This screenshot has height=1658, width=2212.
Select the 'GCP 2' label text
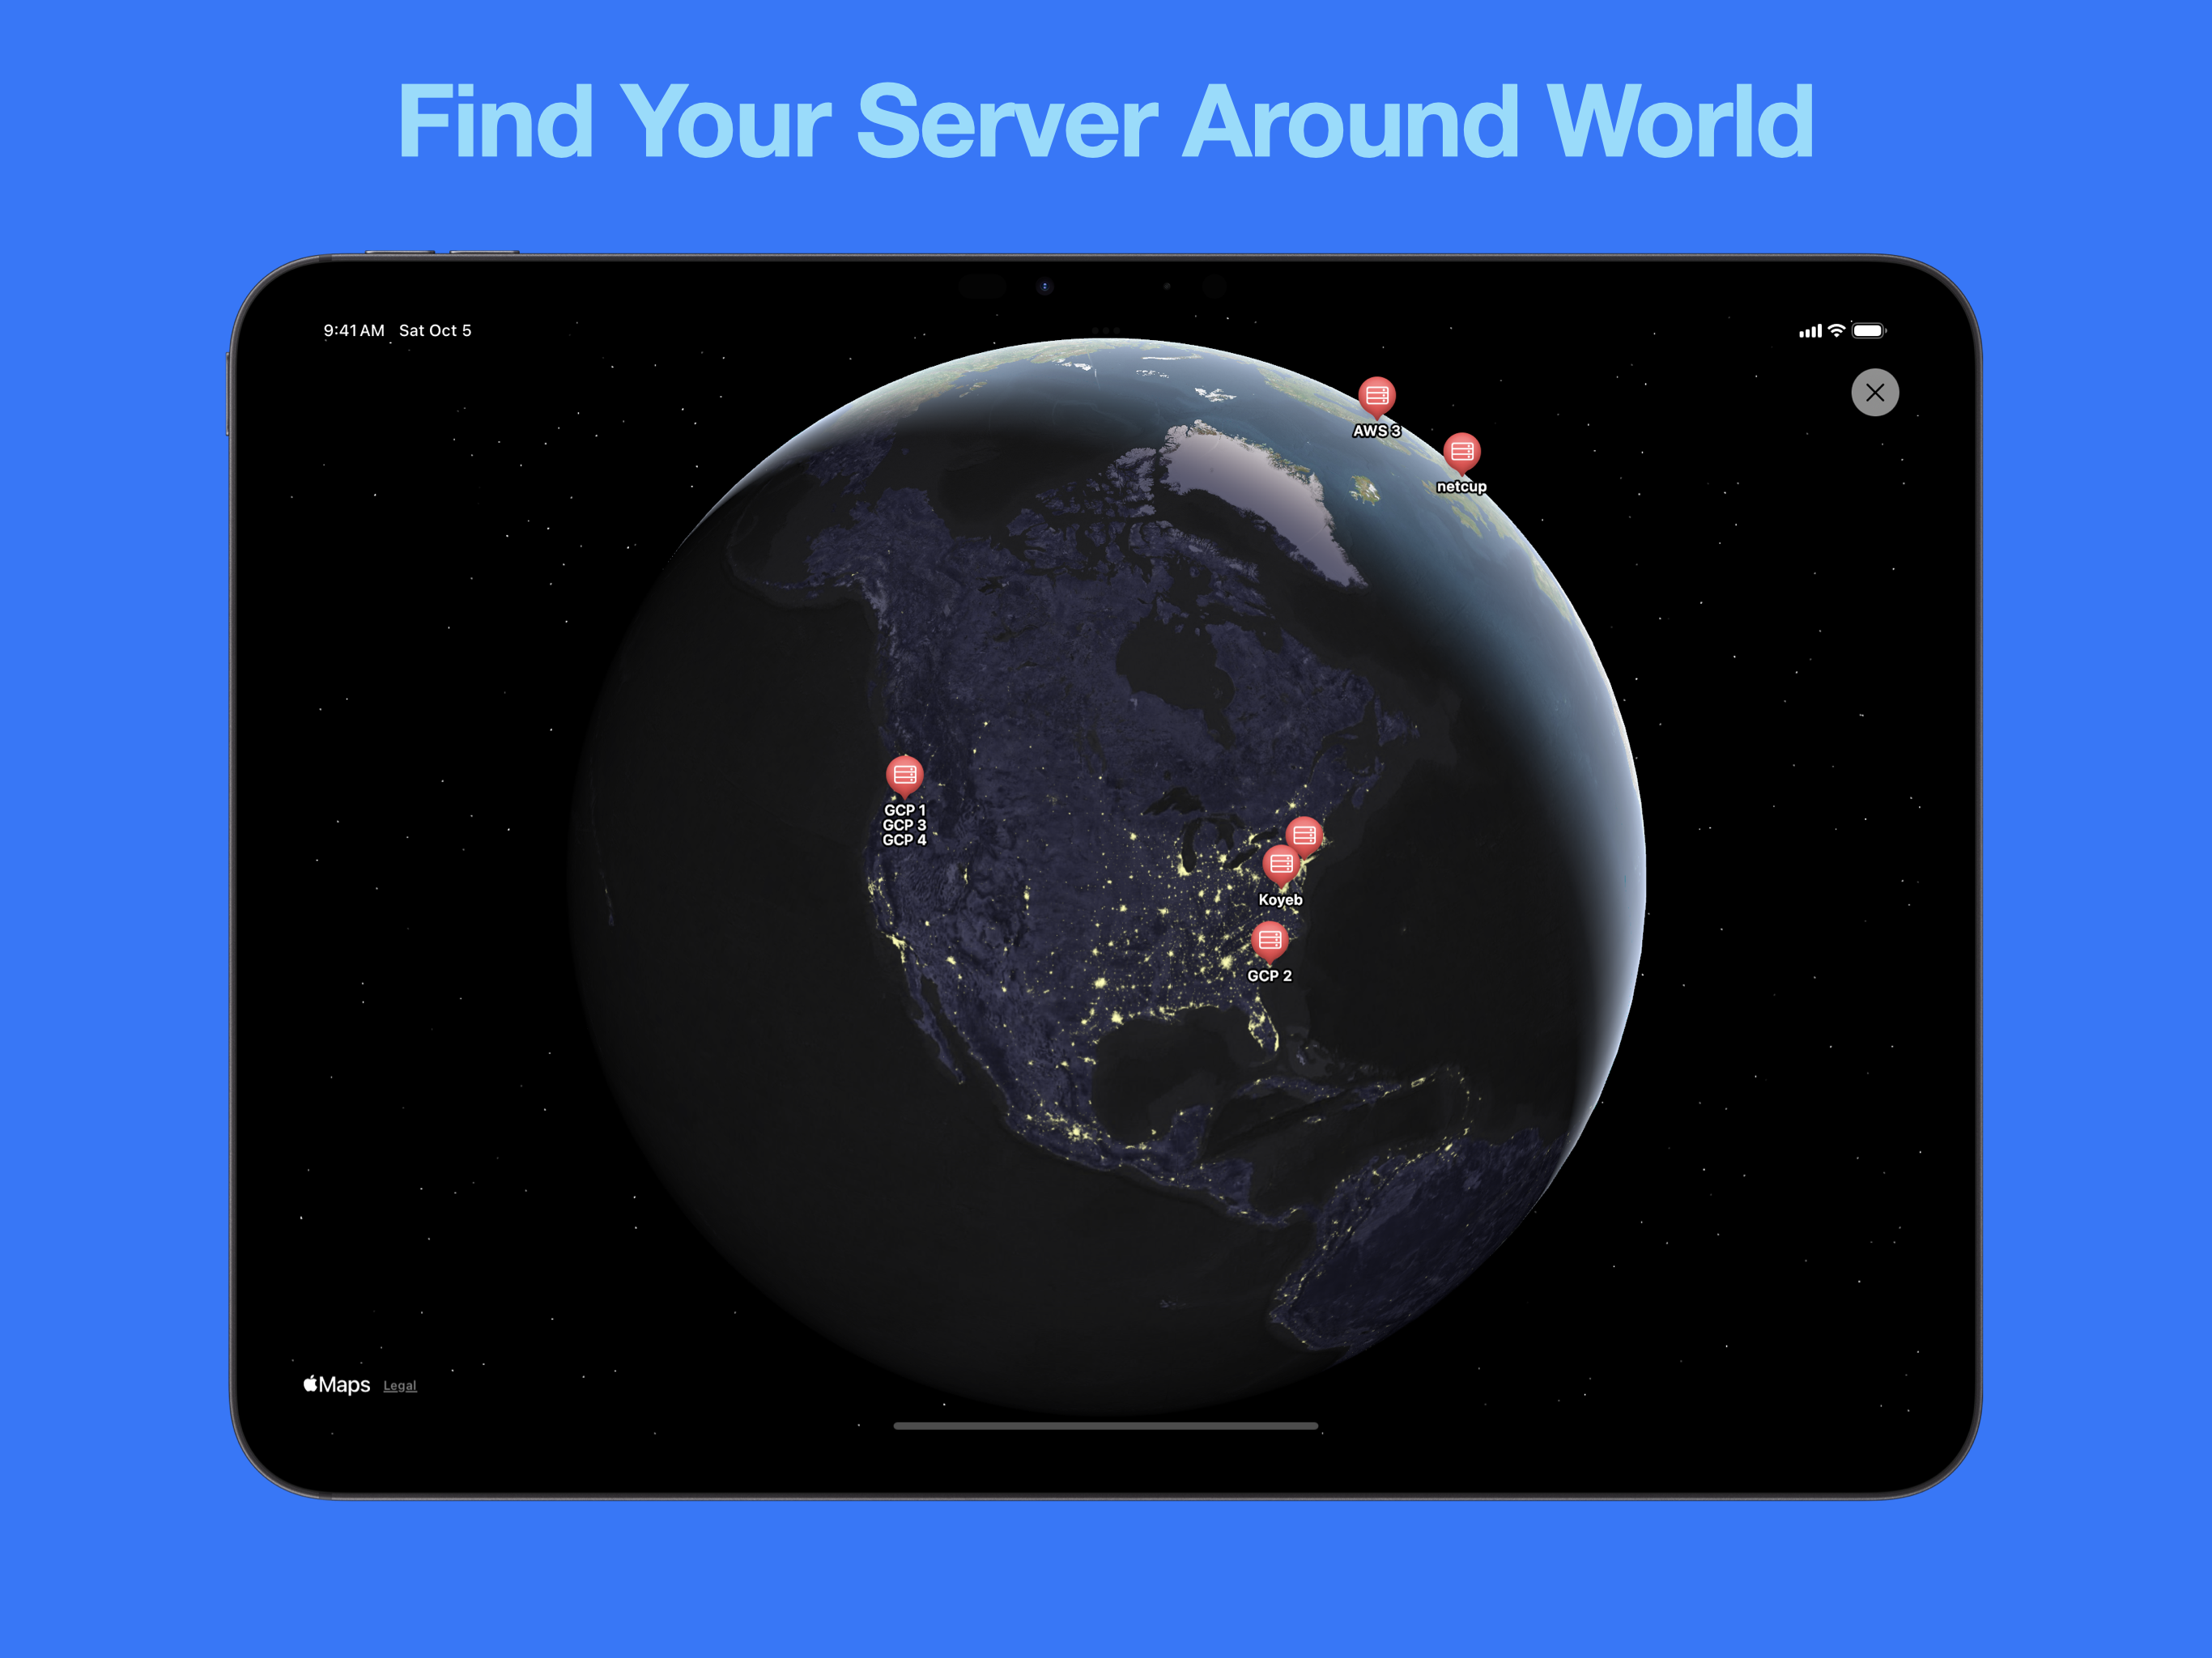1269,976
